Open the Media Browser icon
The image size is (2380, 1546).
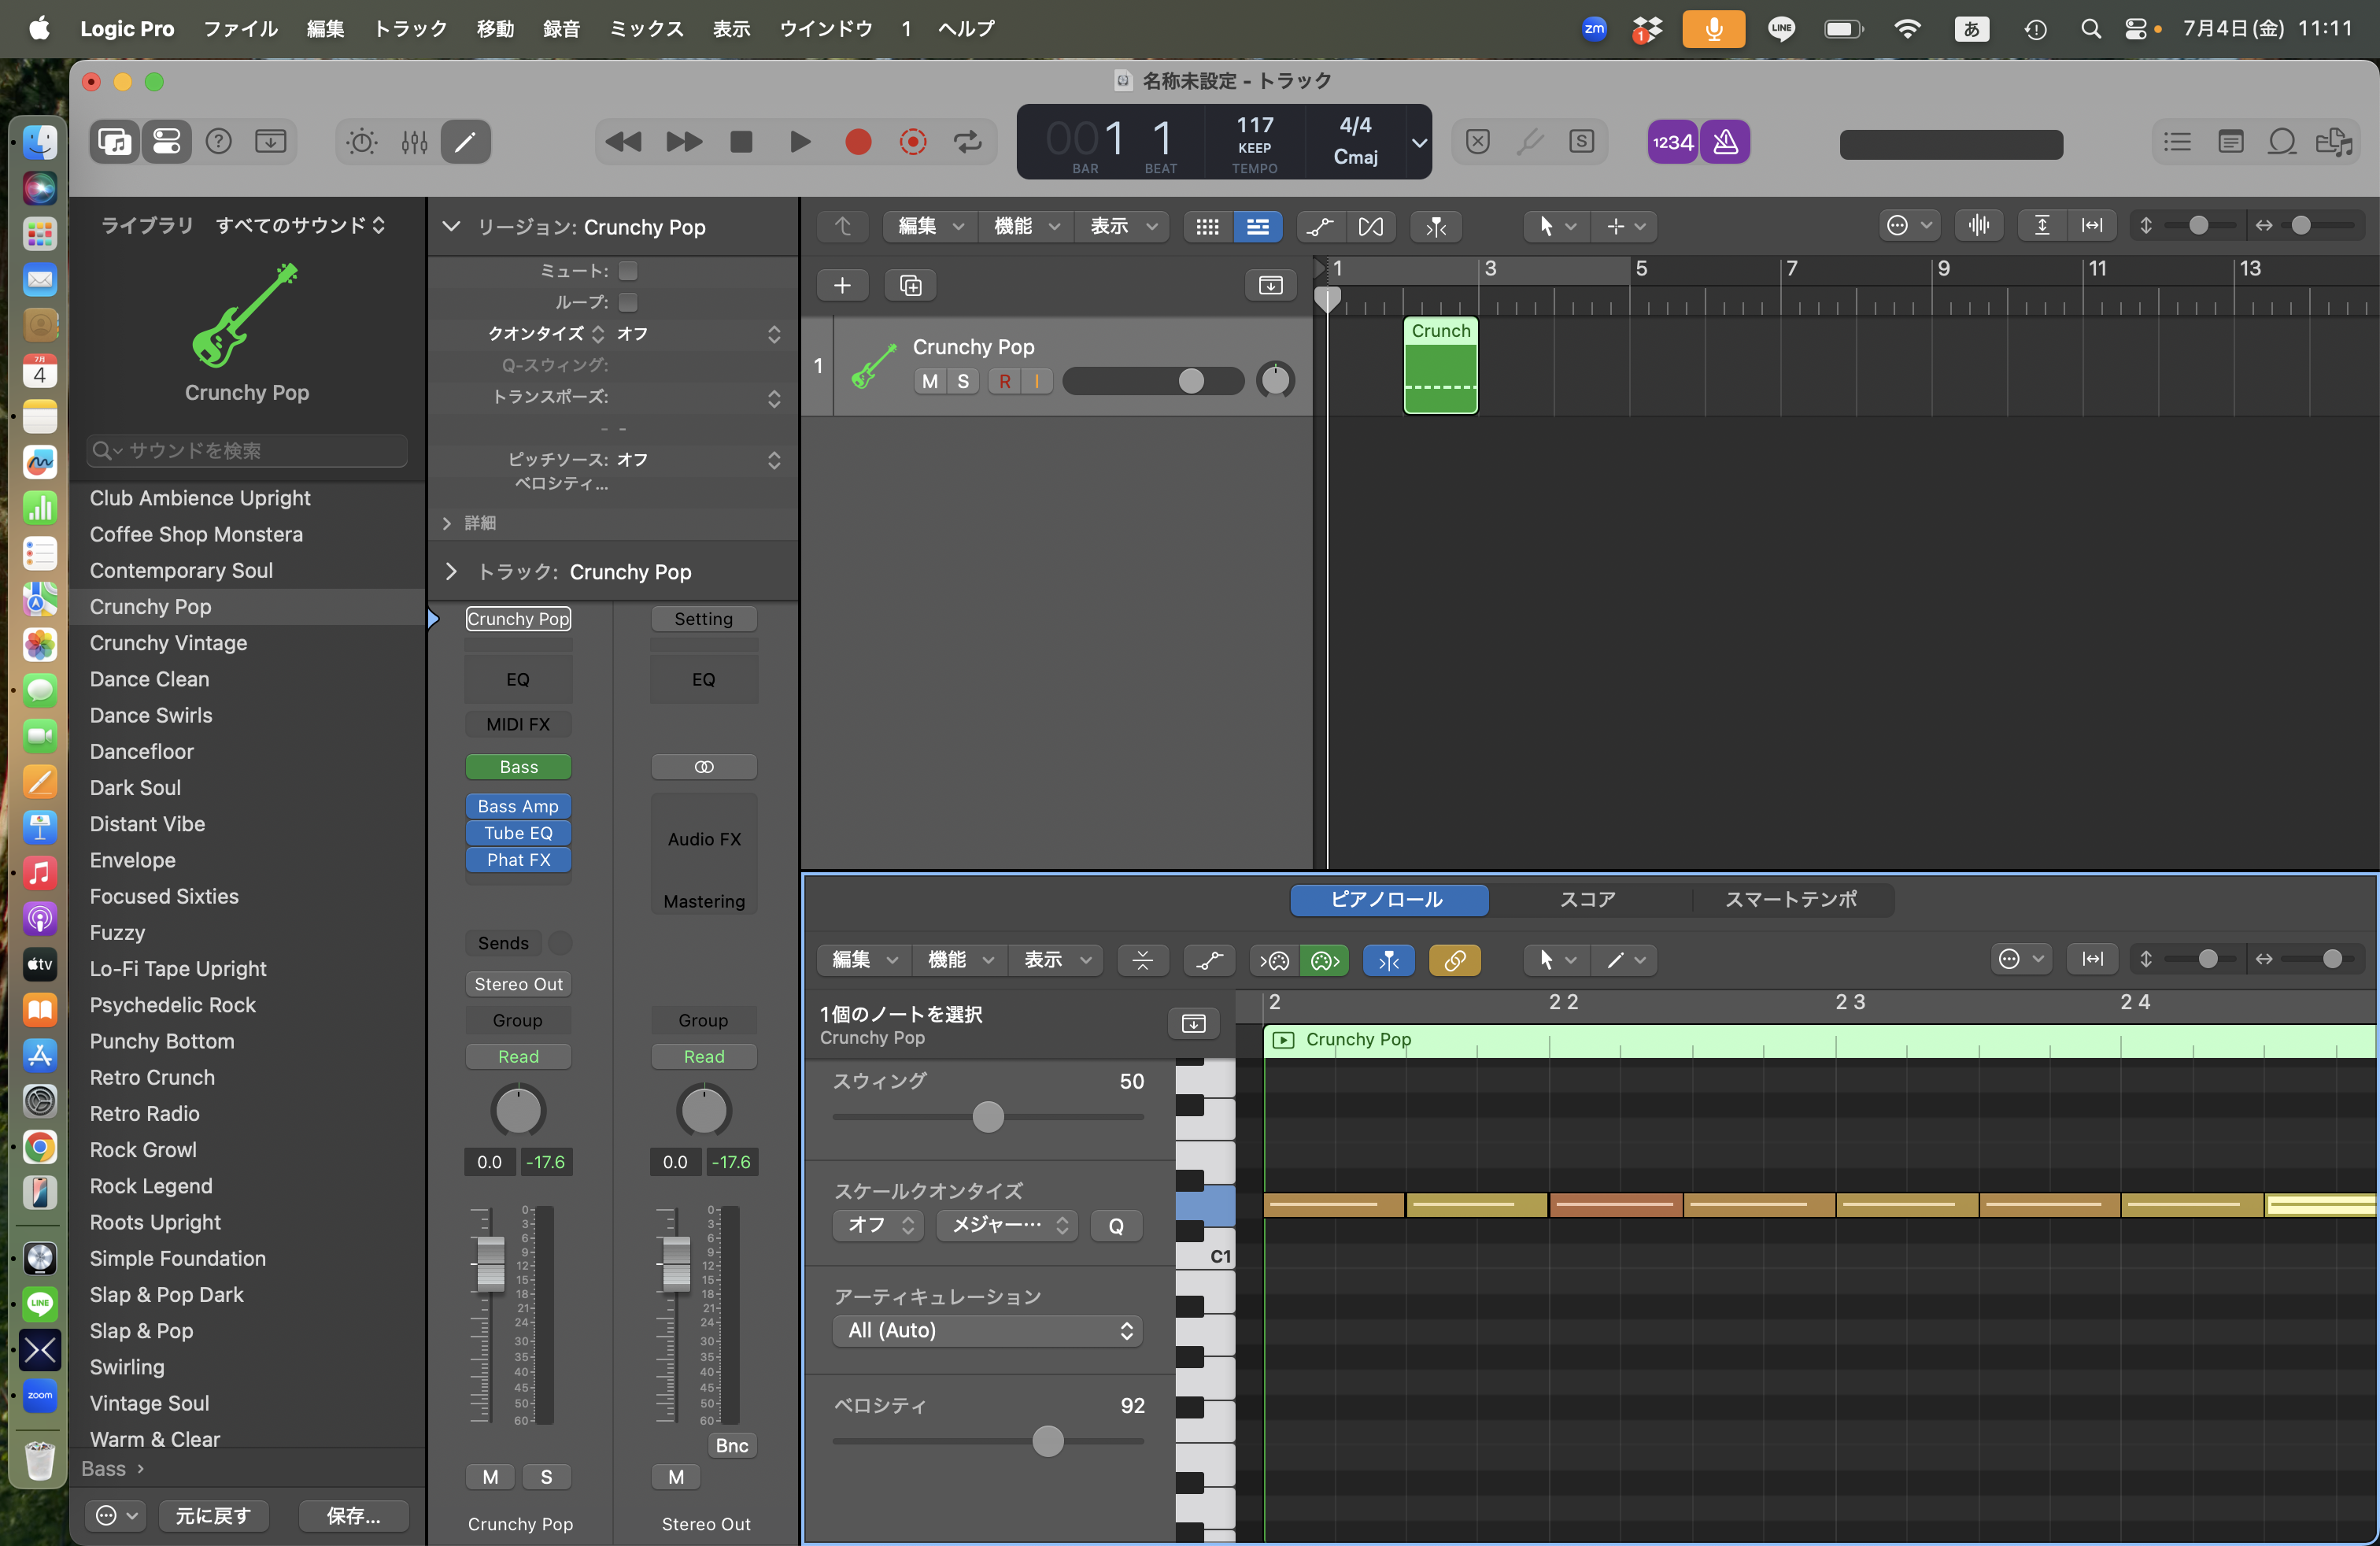click(x=2334, y=142)
